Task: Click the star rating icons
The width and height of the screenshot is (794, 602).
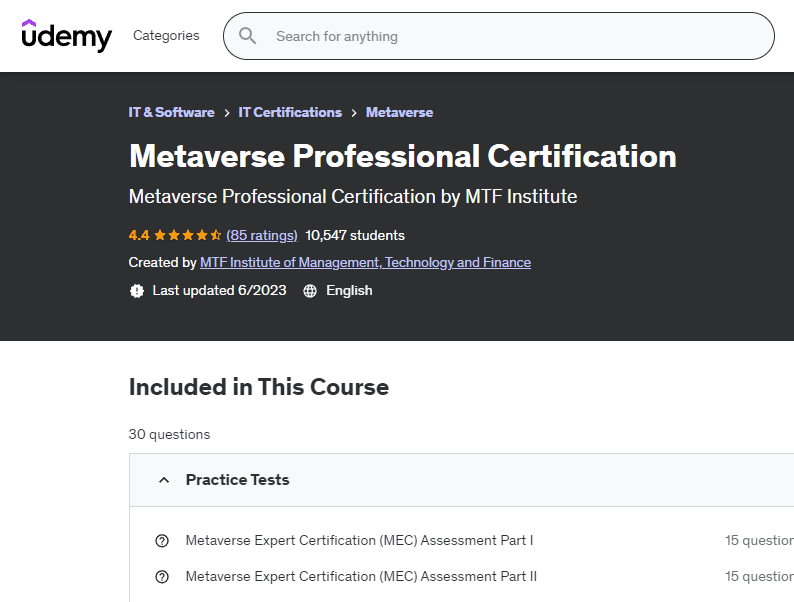Action: (x=188, y=236)
